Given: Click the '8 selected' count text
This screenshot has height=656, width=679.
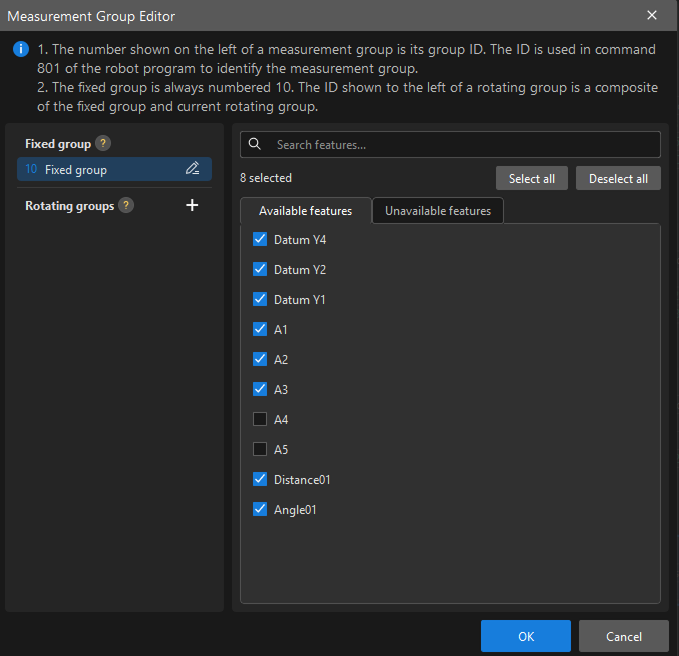Looking at the screenshot, I should point(266,178).
